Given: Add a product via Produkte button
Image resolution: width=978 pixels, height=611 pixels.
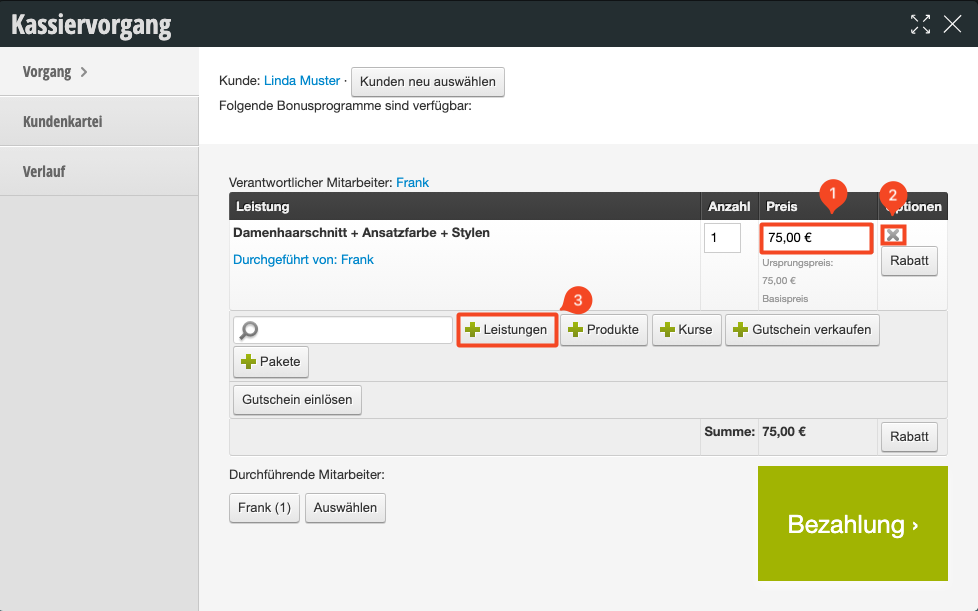Looking at the screenshot, I should click(x=604, y=330).
